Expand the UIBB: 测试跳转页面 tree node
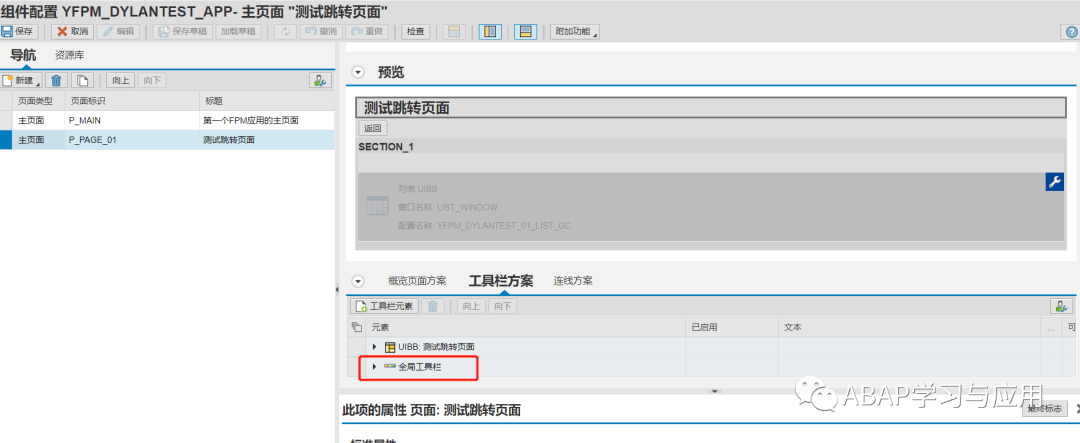 [x=375, y=347]
